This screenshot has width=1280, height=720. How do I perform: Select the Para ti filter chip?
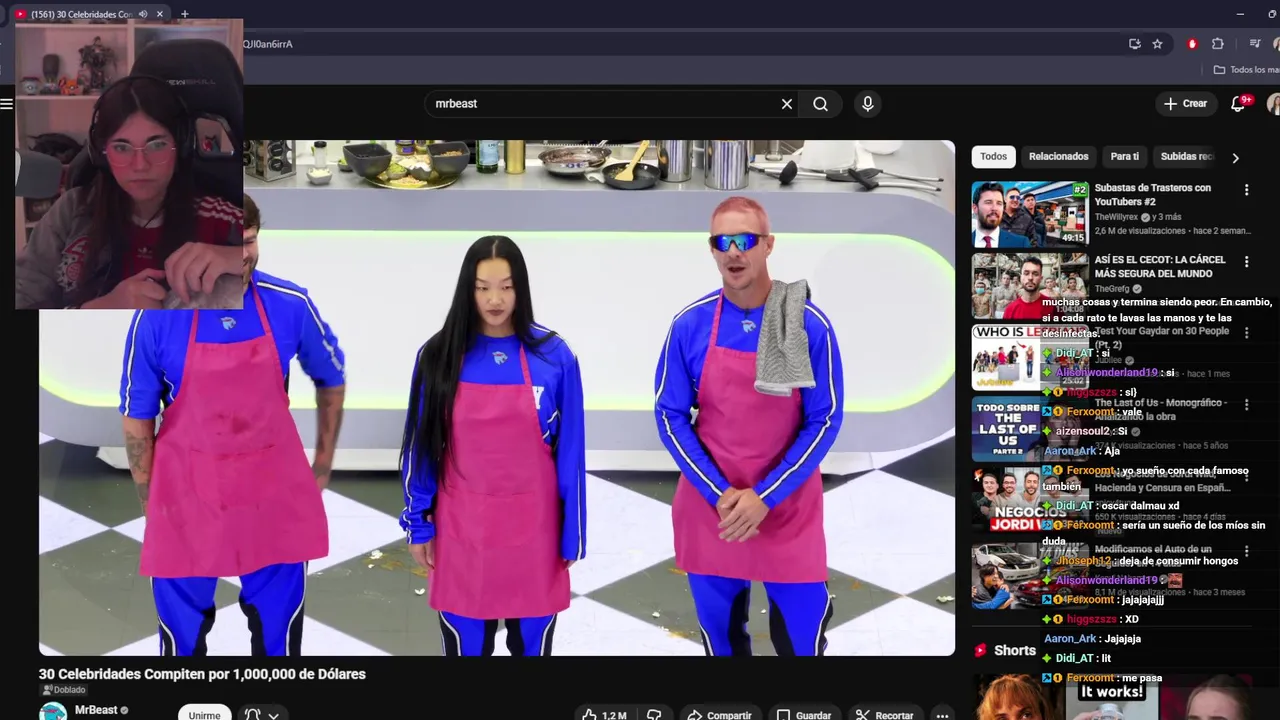[1124, 157]
